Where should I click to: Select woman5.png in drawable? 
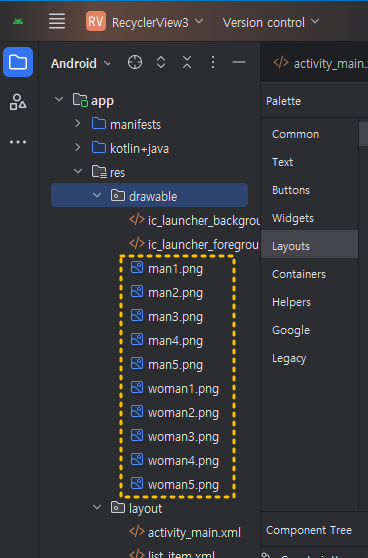[x=174, y=485]
